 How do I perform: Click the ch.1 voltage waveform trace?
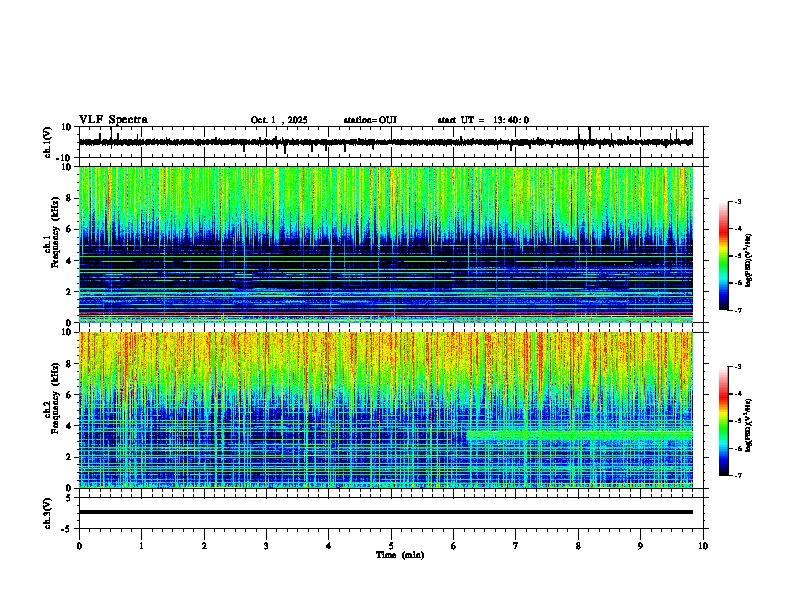tap(386, 142)
